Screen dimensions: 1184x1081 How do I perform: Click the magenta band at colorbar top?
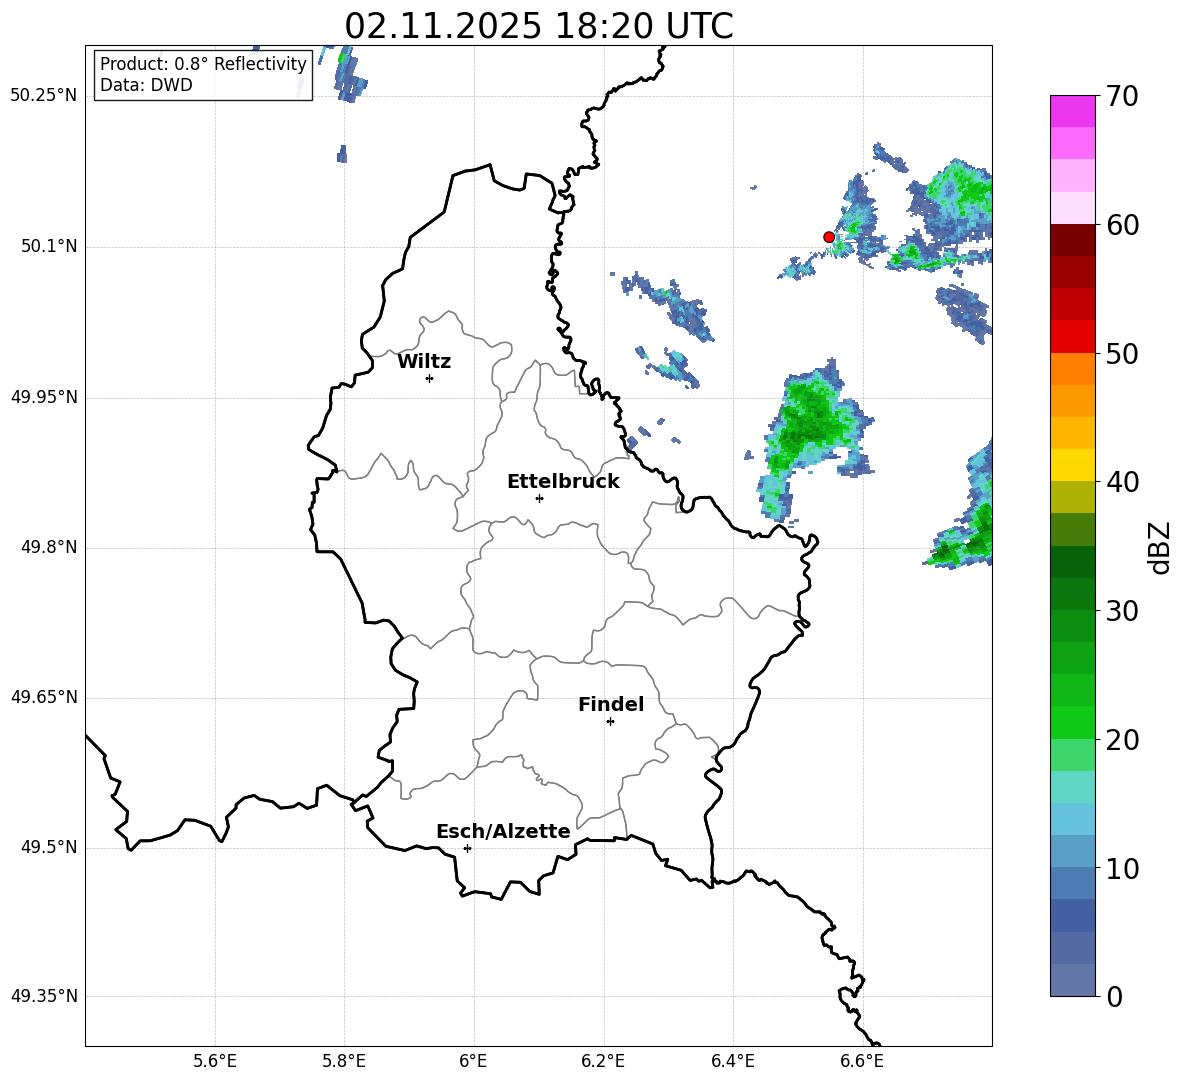click(x=1072, y=111)
